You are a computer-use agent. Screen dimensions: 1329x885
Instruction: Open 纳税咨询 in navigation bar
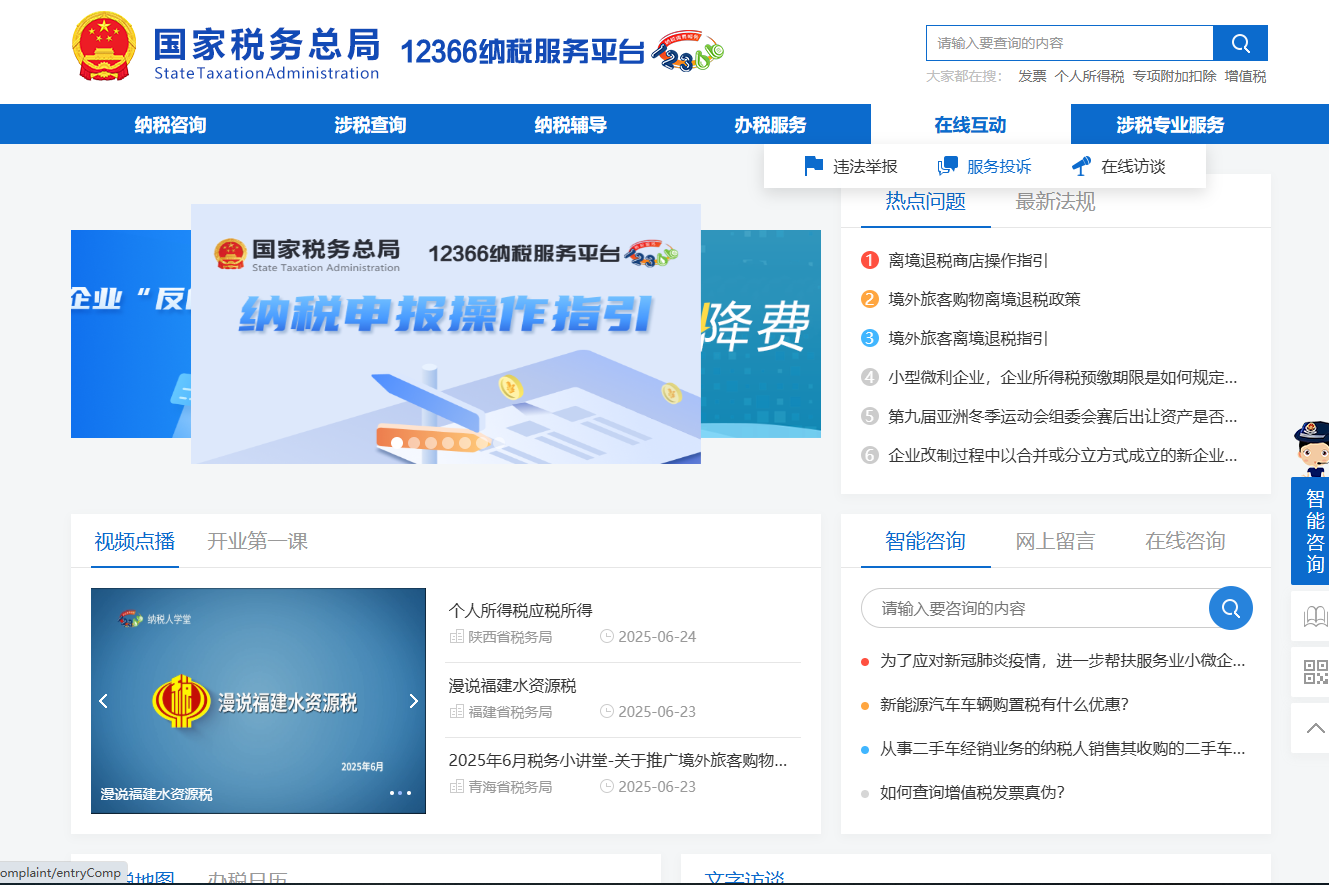(171, 125)
